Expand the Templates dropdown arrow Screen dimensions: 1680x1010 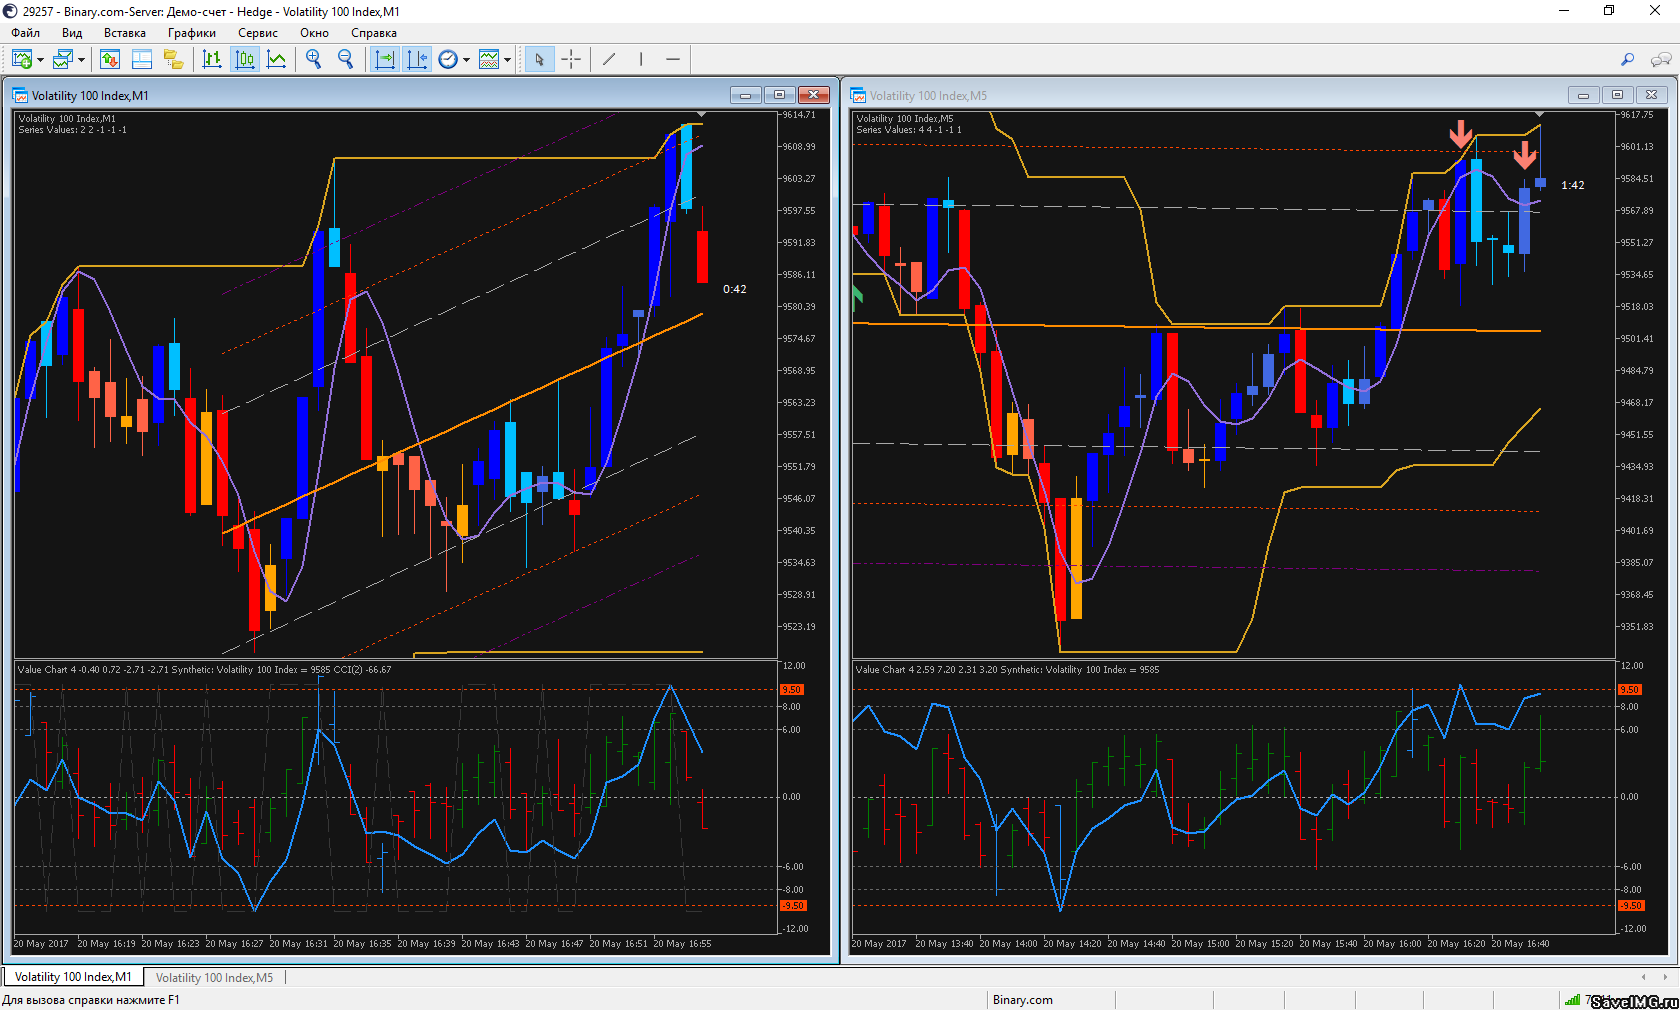[x=508, y=60]
